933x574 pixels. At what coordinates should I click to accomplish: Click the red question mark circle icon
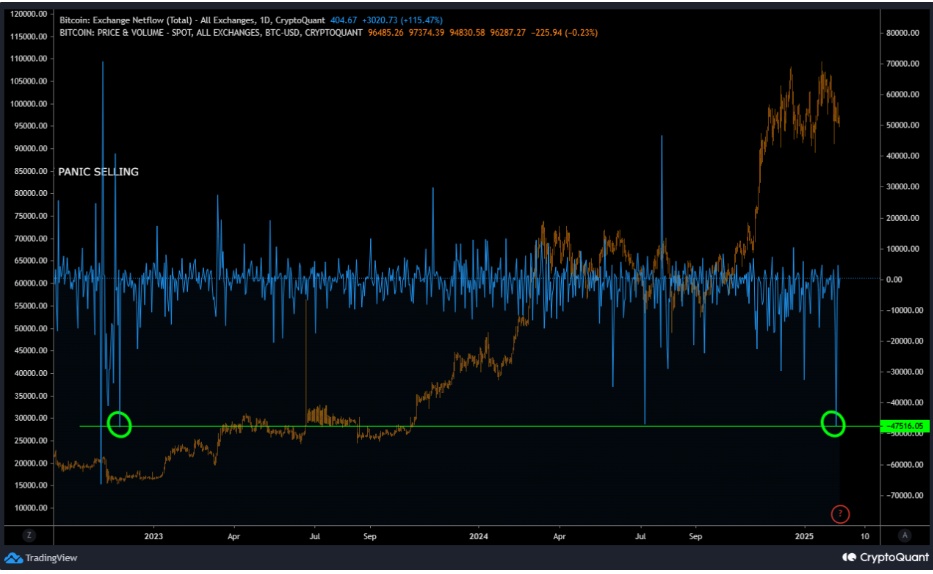[x=840, y=514]
